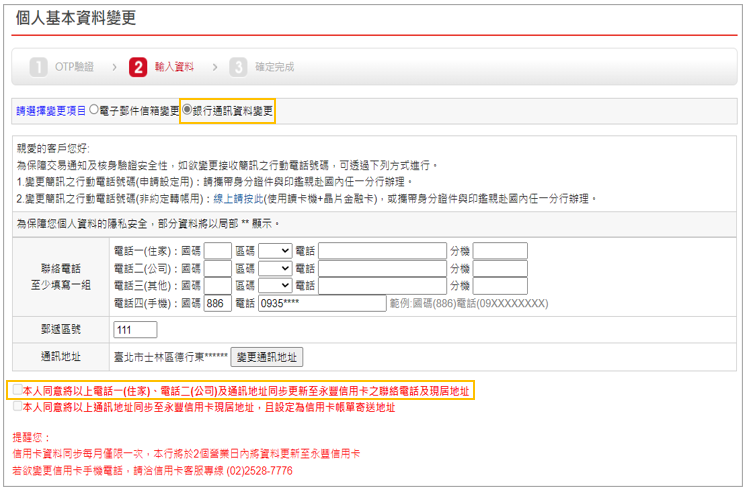Click the 郵遞區號 field showing 111
This screenshot has height=490, width=746.
pos(136,330)
